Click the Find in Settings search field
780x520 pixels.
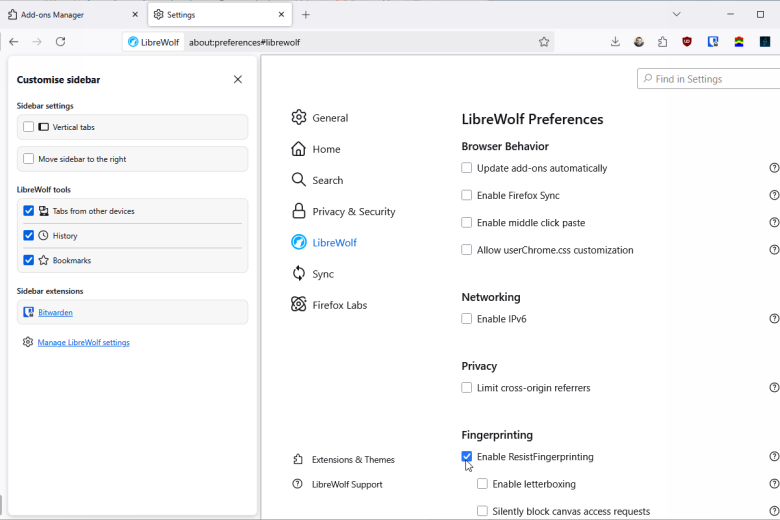point(708,79)
